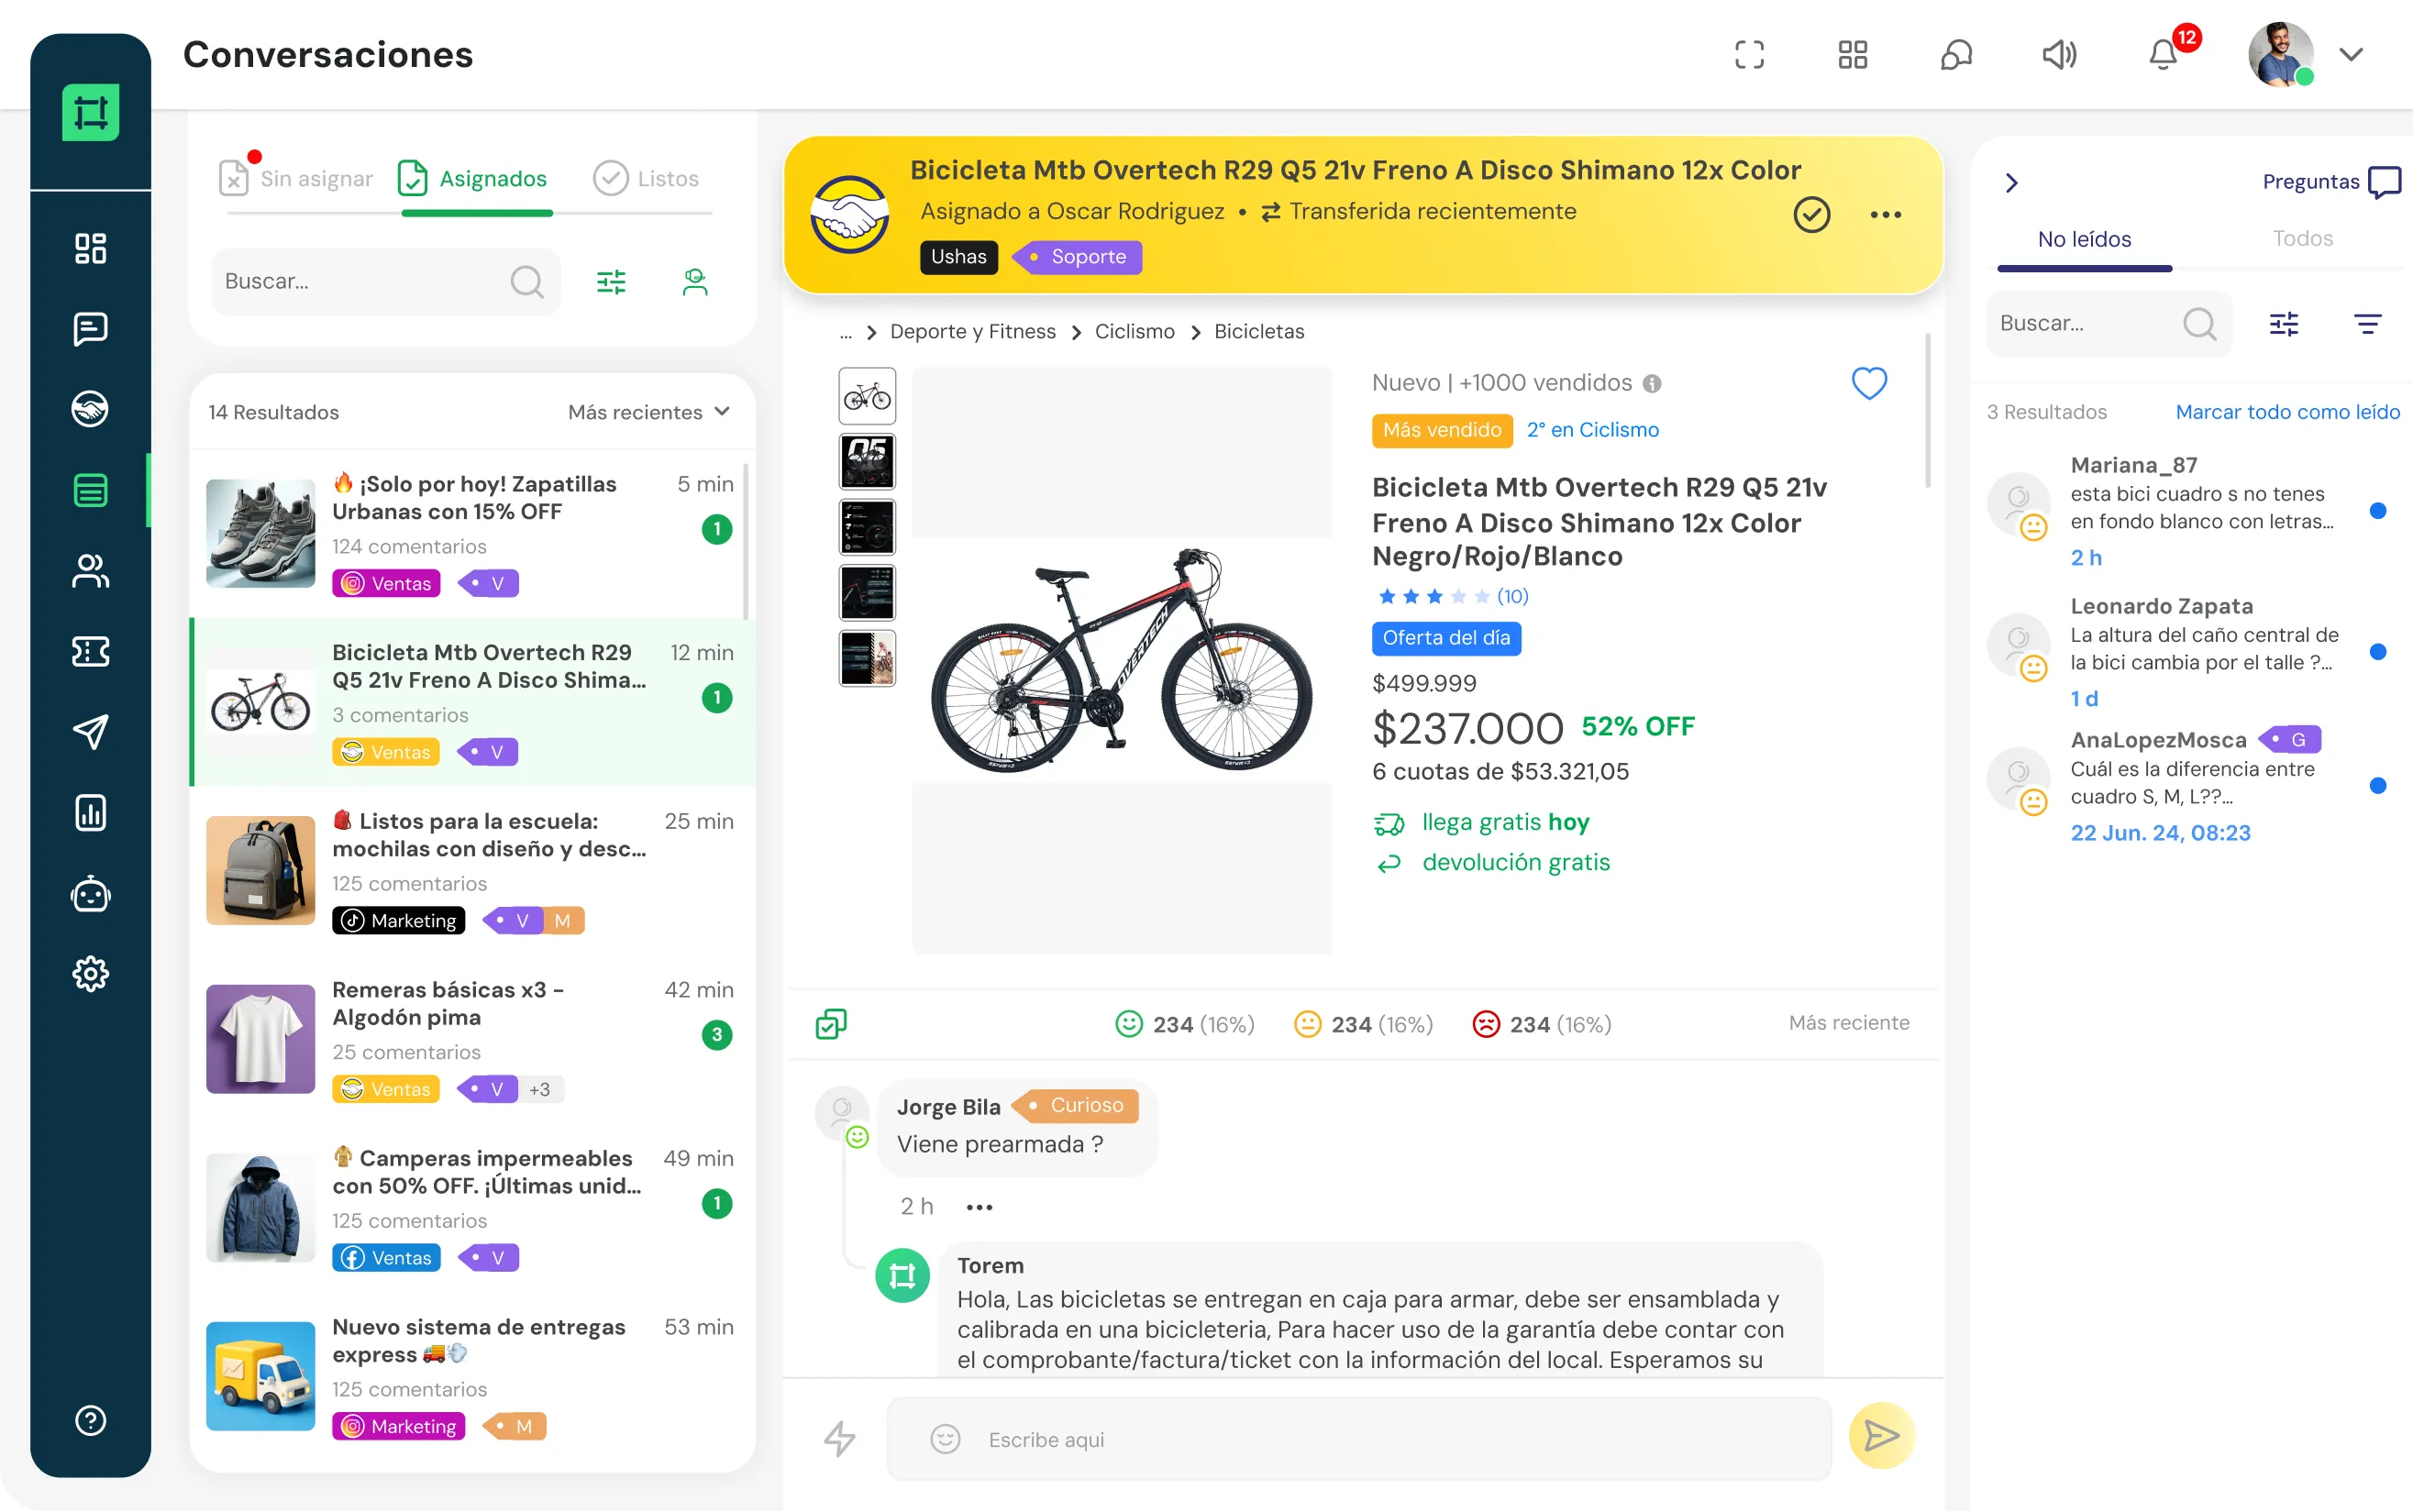This screenshot has width=2413, height=1512.
Task: Go to Ciclismo breadcrumb
Action: coord(1135,332)
